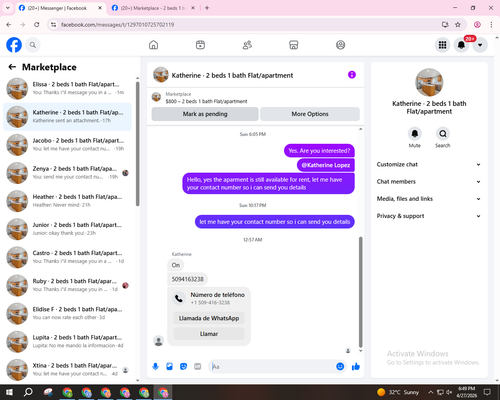Open the Facebook logo home link
Viewport: 500px width, 400px height.
click(x=14, y=45)
